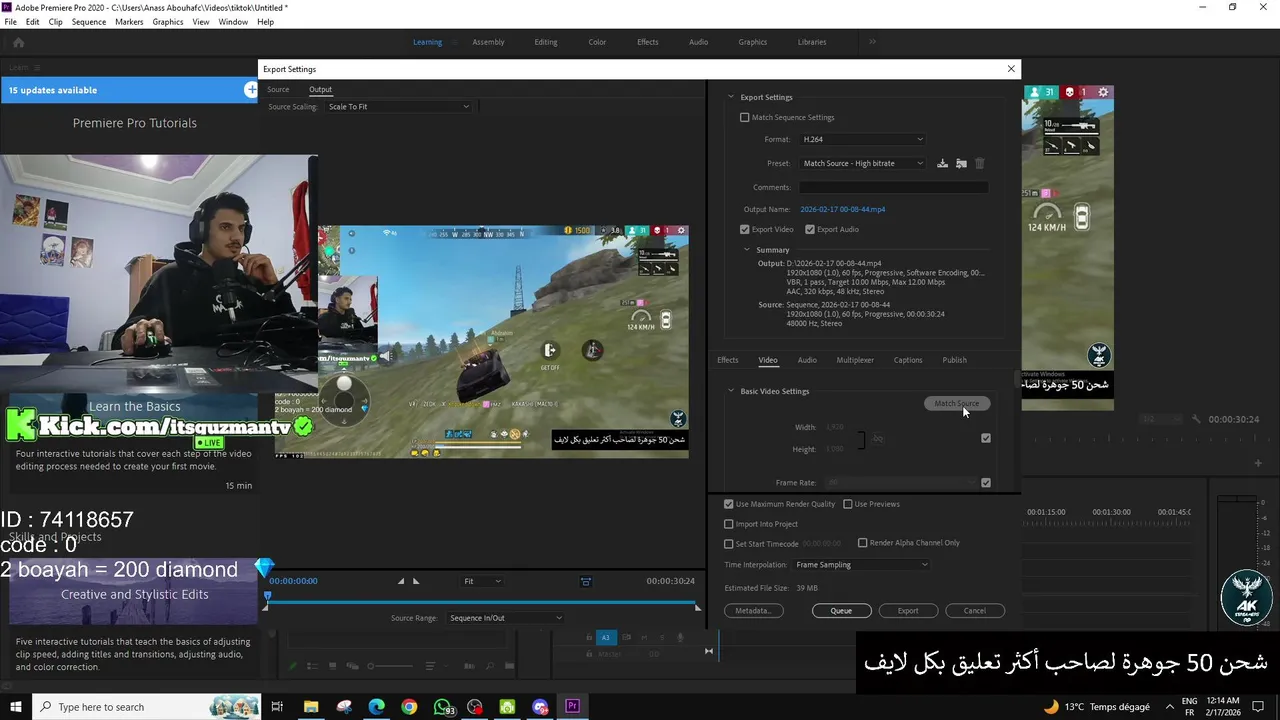
Task: Switch to the Captions tab
Action: click(908, 360)
